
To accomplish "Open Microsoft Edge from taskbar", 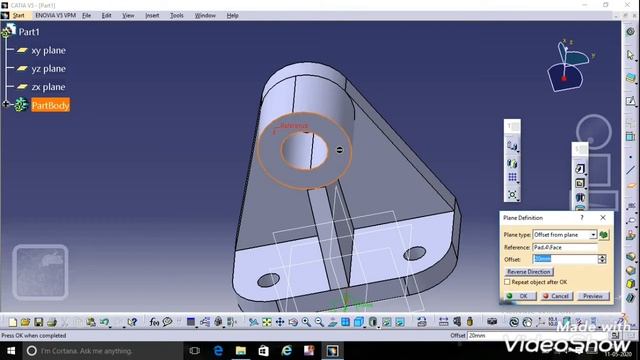I will pyautogui.click(x=218, y=351).
